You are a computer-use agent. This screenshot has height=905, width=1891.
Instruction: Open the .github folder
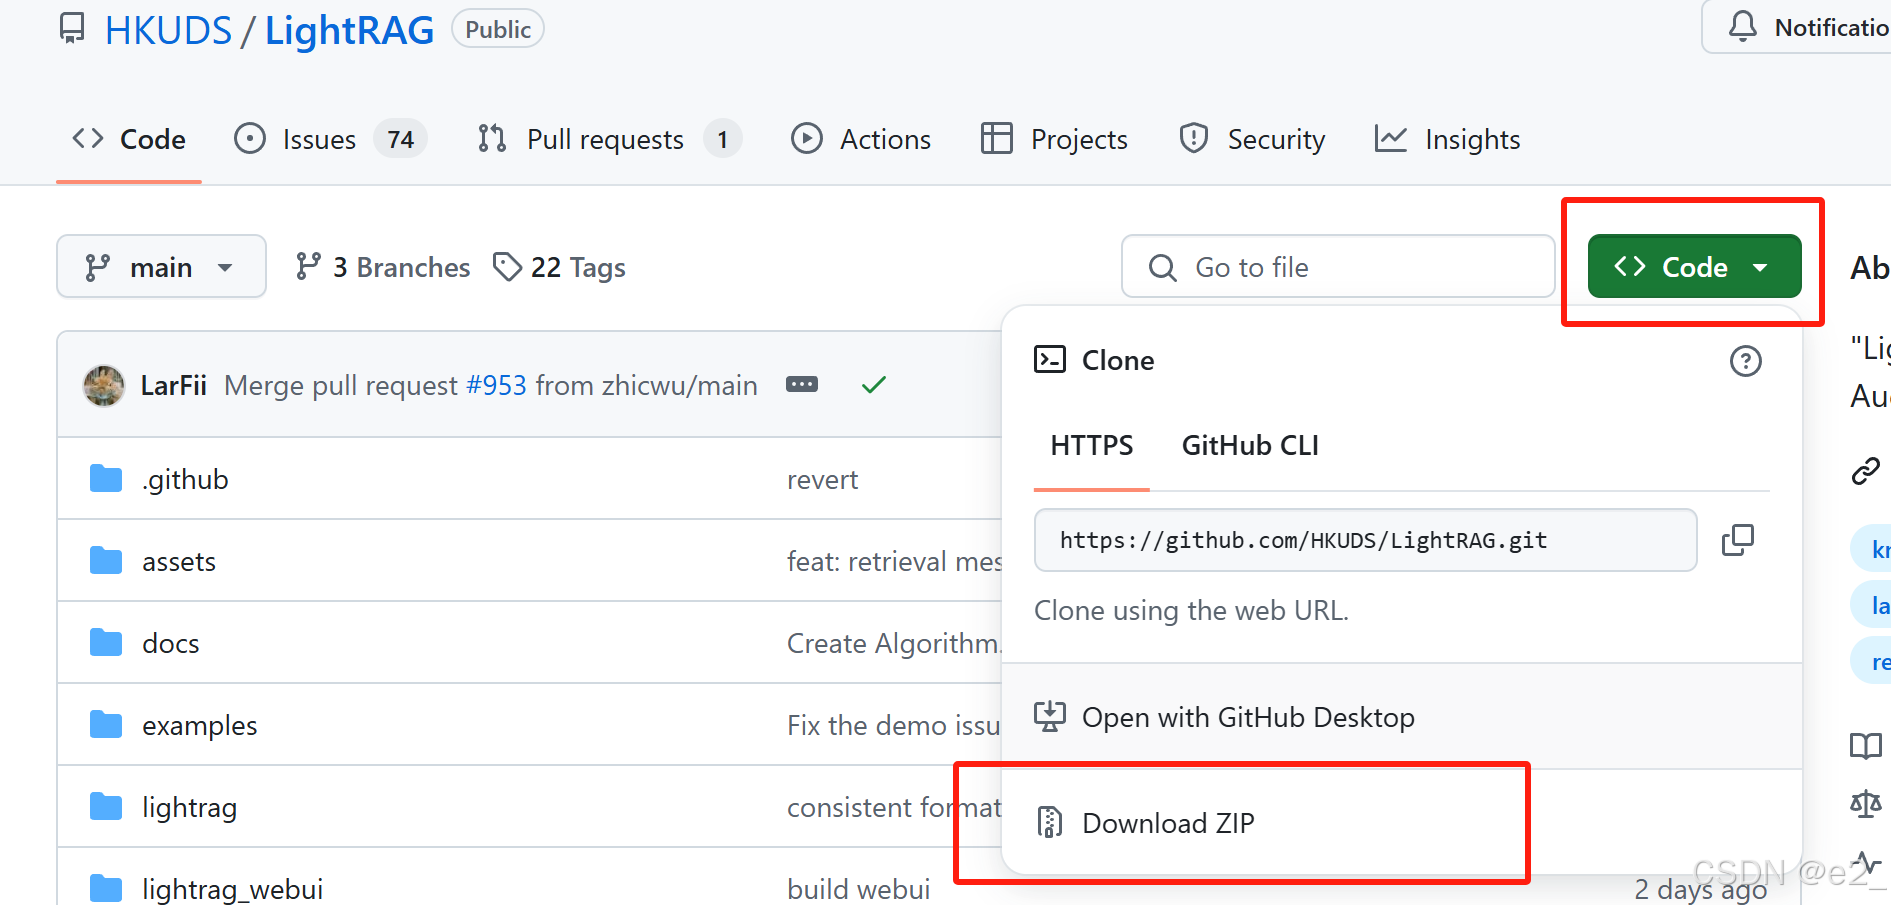185,479
